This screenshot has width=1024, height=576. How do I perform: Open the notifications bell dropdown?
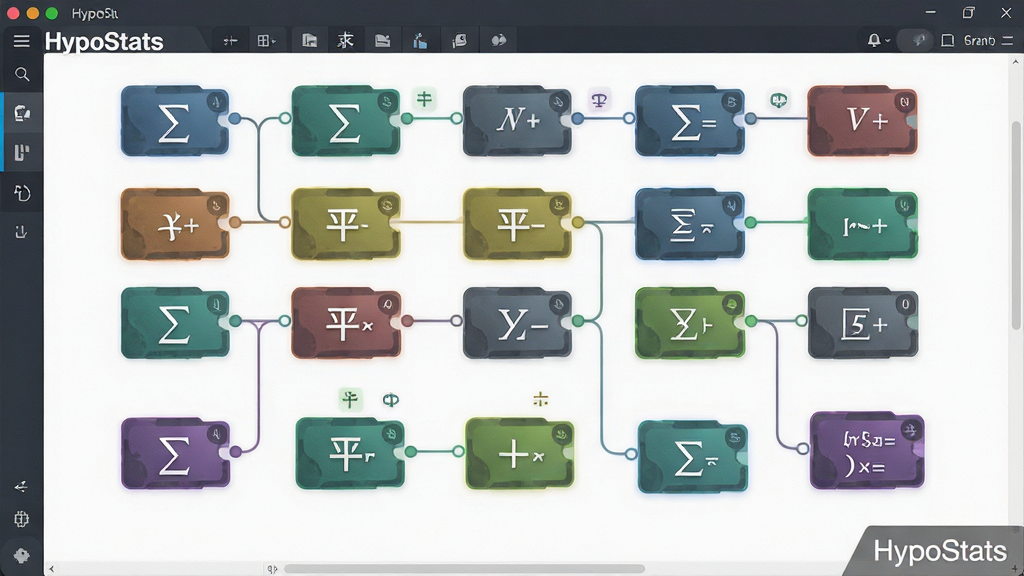(878, 40)
